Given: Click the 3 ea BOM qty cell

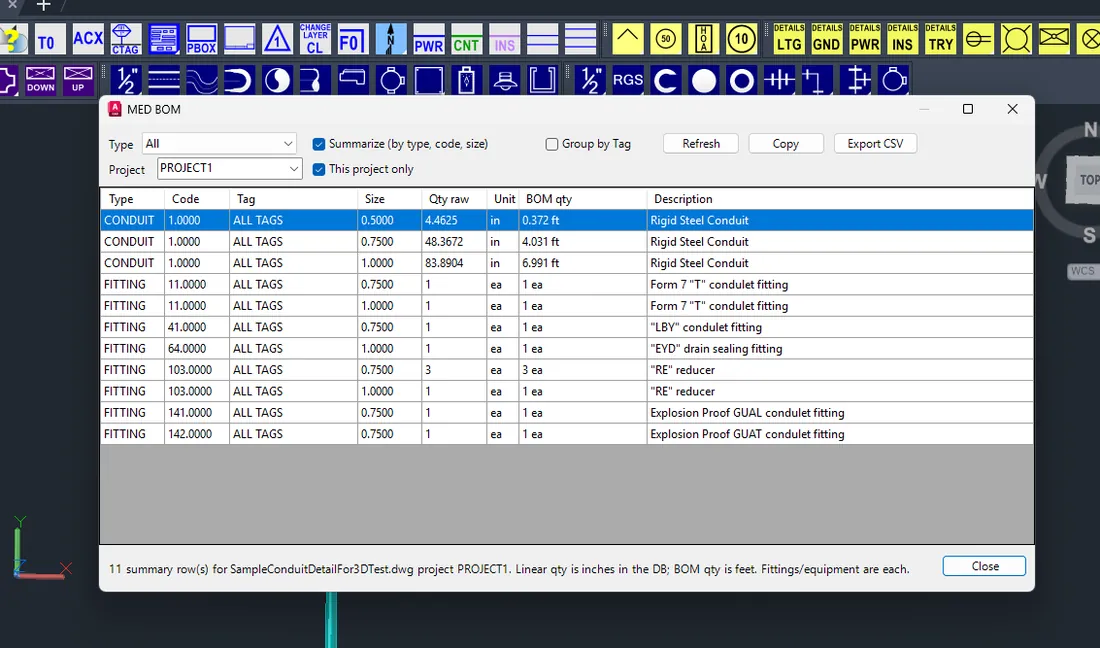Looking at the screenshot, I should tap(582, 370).
